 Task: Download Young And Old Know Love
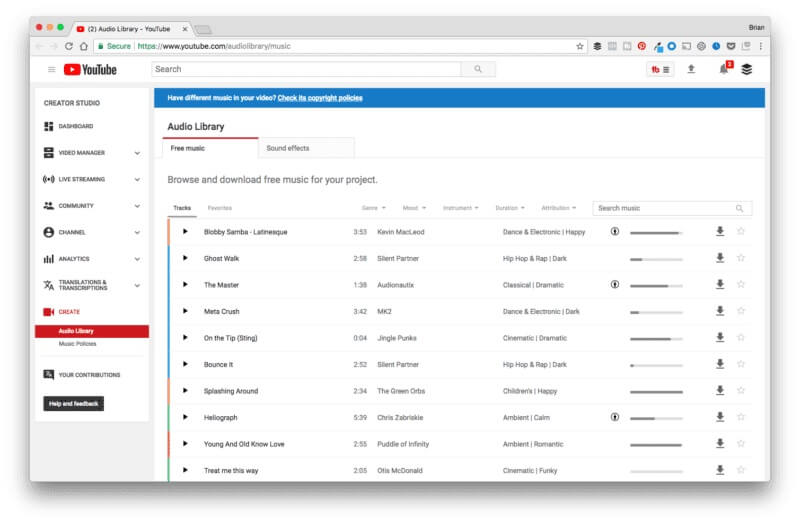coord(720,443)
